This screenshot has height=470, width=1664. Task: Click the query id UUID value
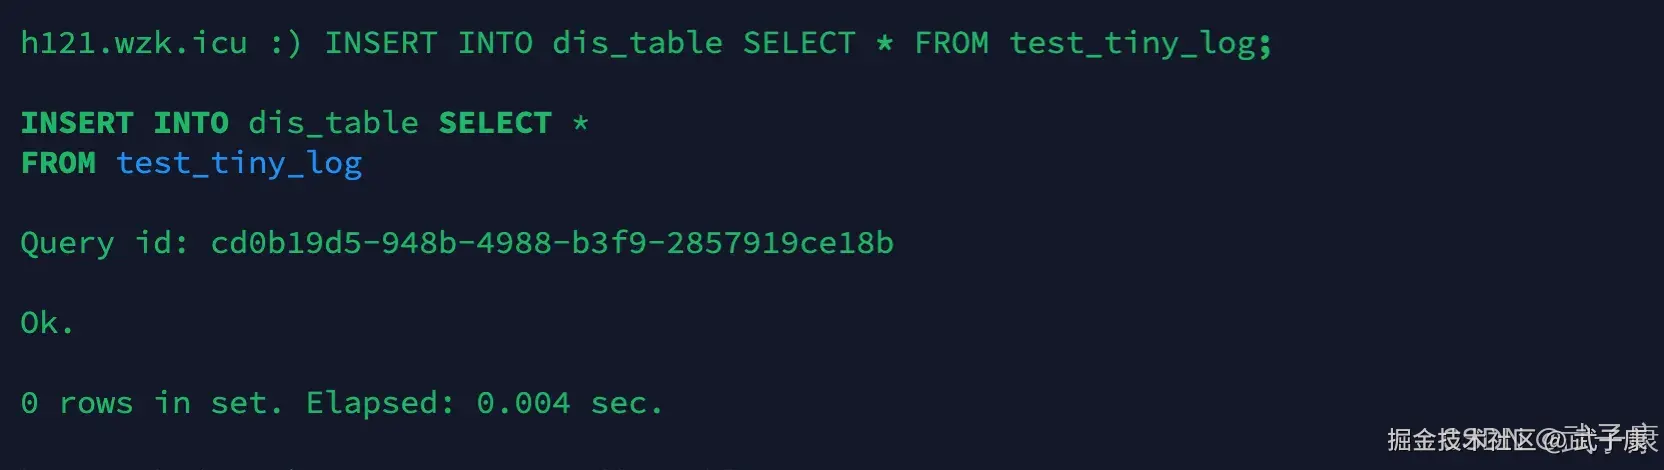pos(552,243)
